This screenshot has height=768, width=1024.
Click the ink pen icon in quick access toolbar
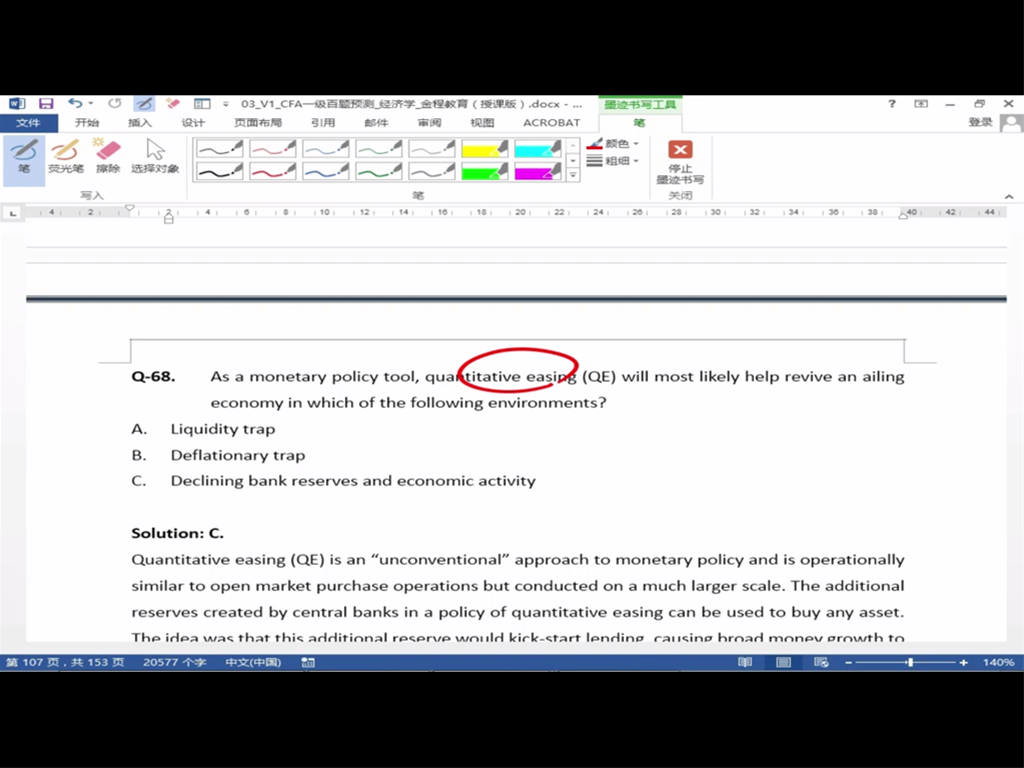point(144,103)
